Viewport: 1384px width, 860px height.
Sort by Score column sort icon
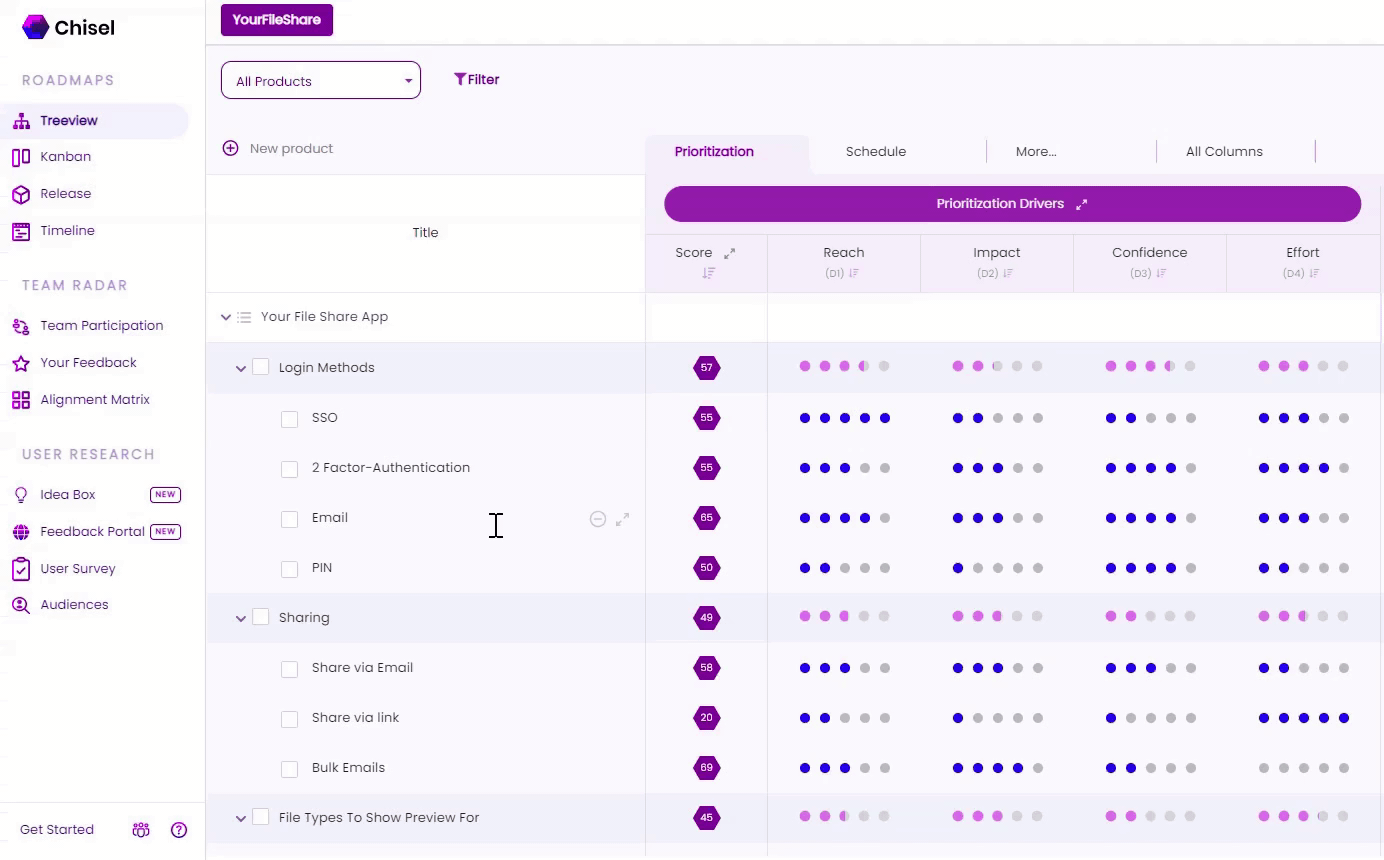pos(708,273)
